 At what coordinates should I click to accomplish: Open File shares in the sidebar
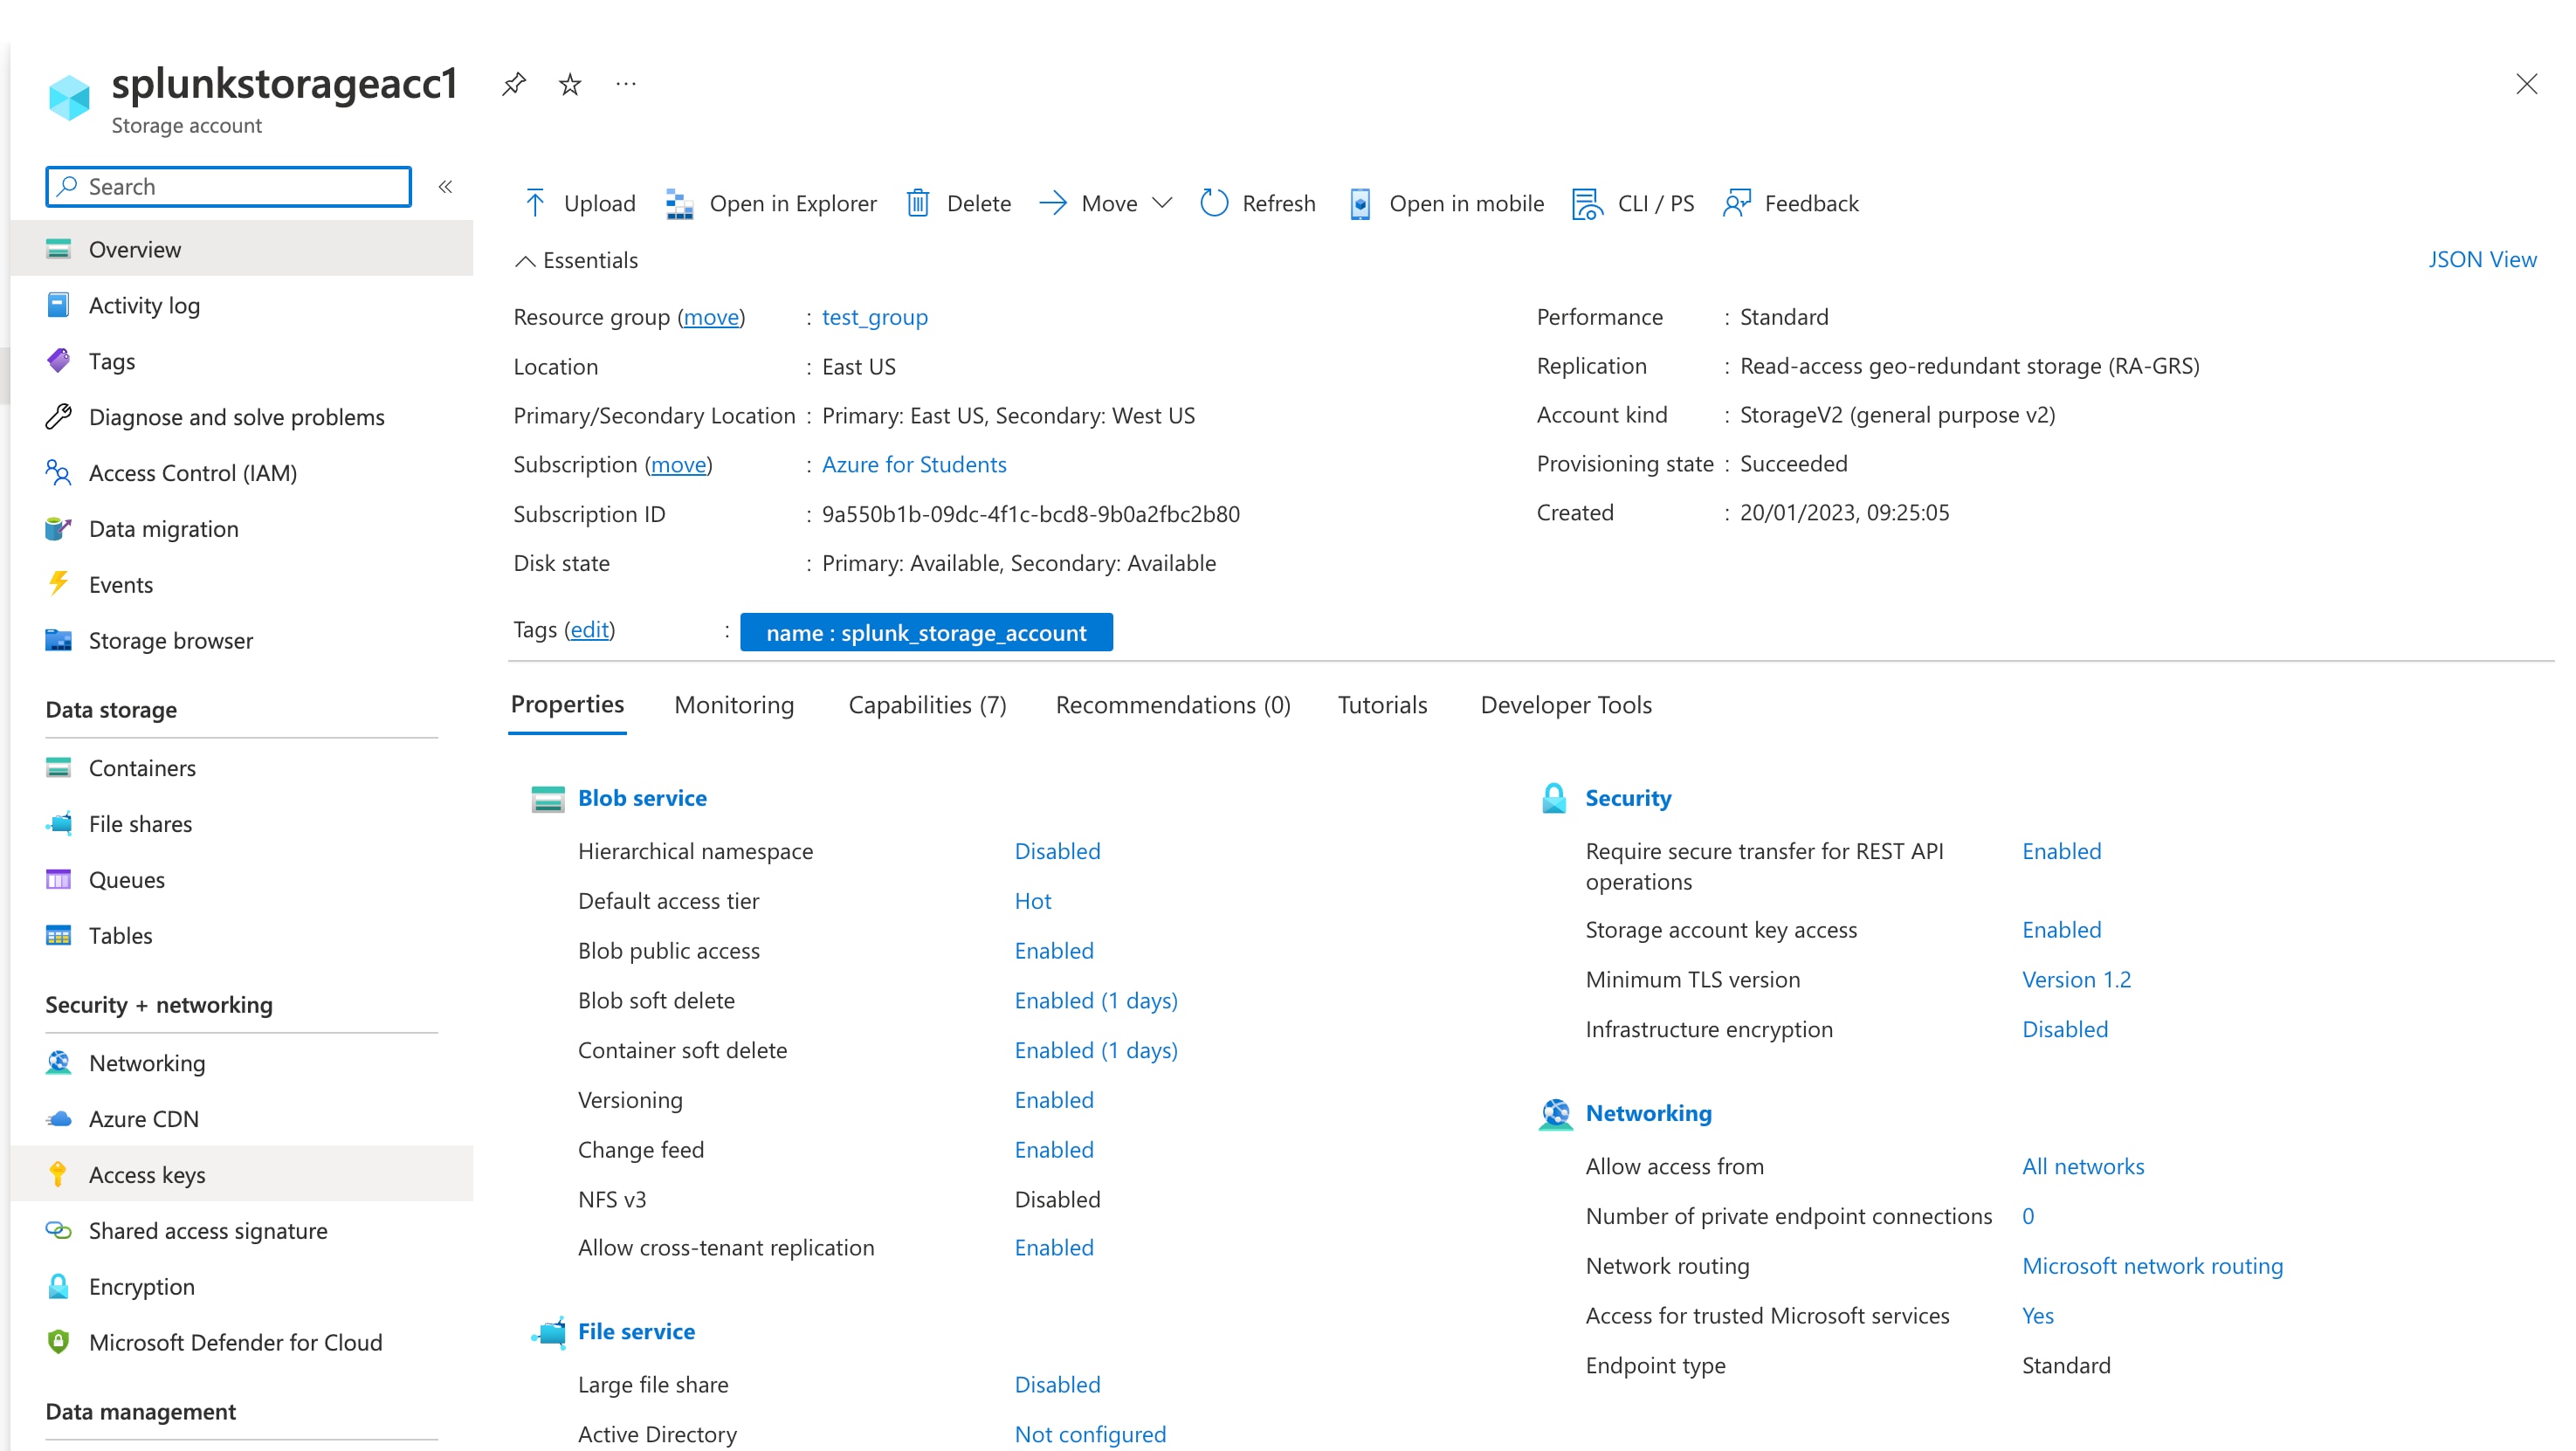(241, 824)
